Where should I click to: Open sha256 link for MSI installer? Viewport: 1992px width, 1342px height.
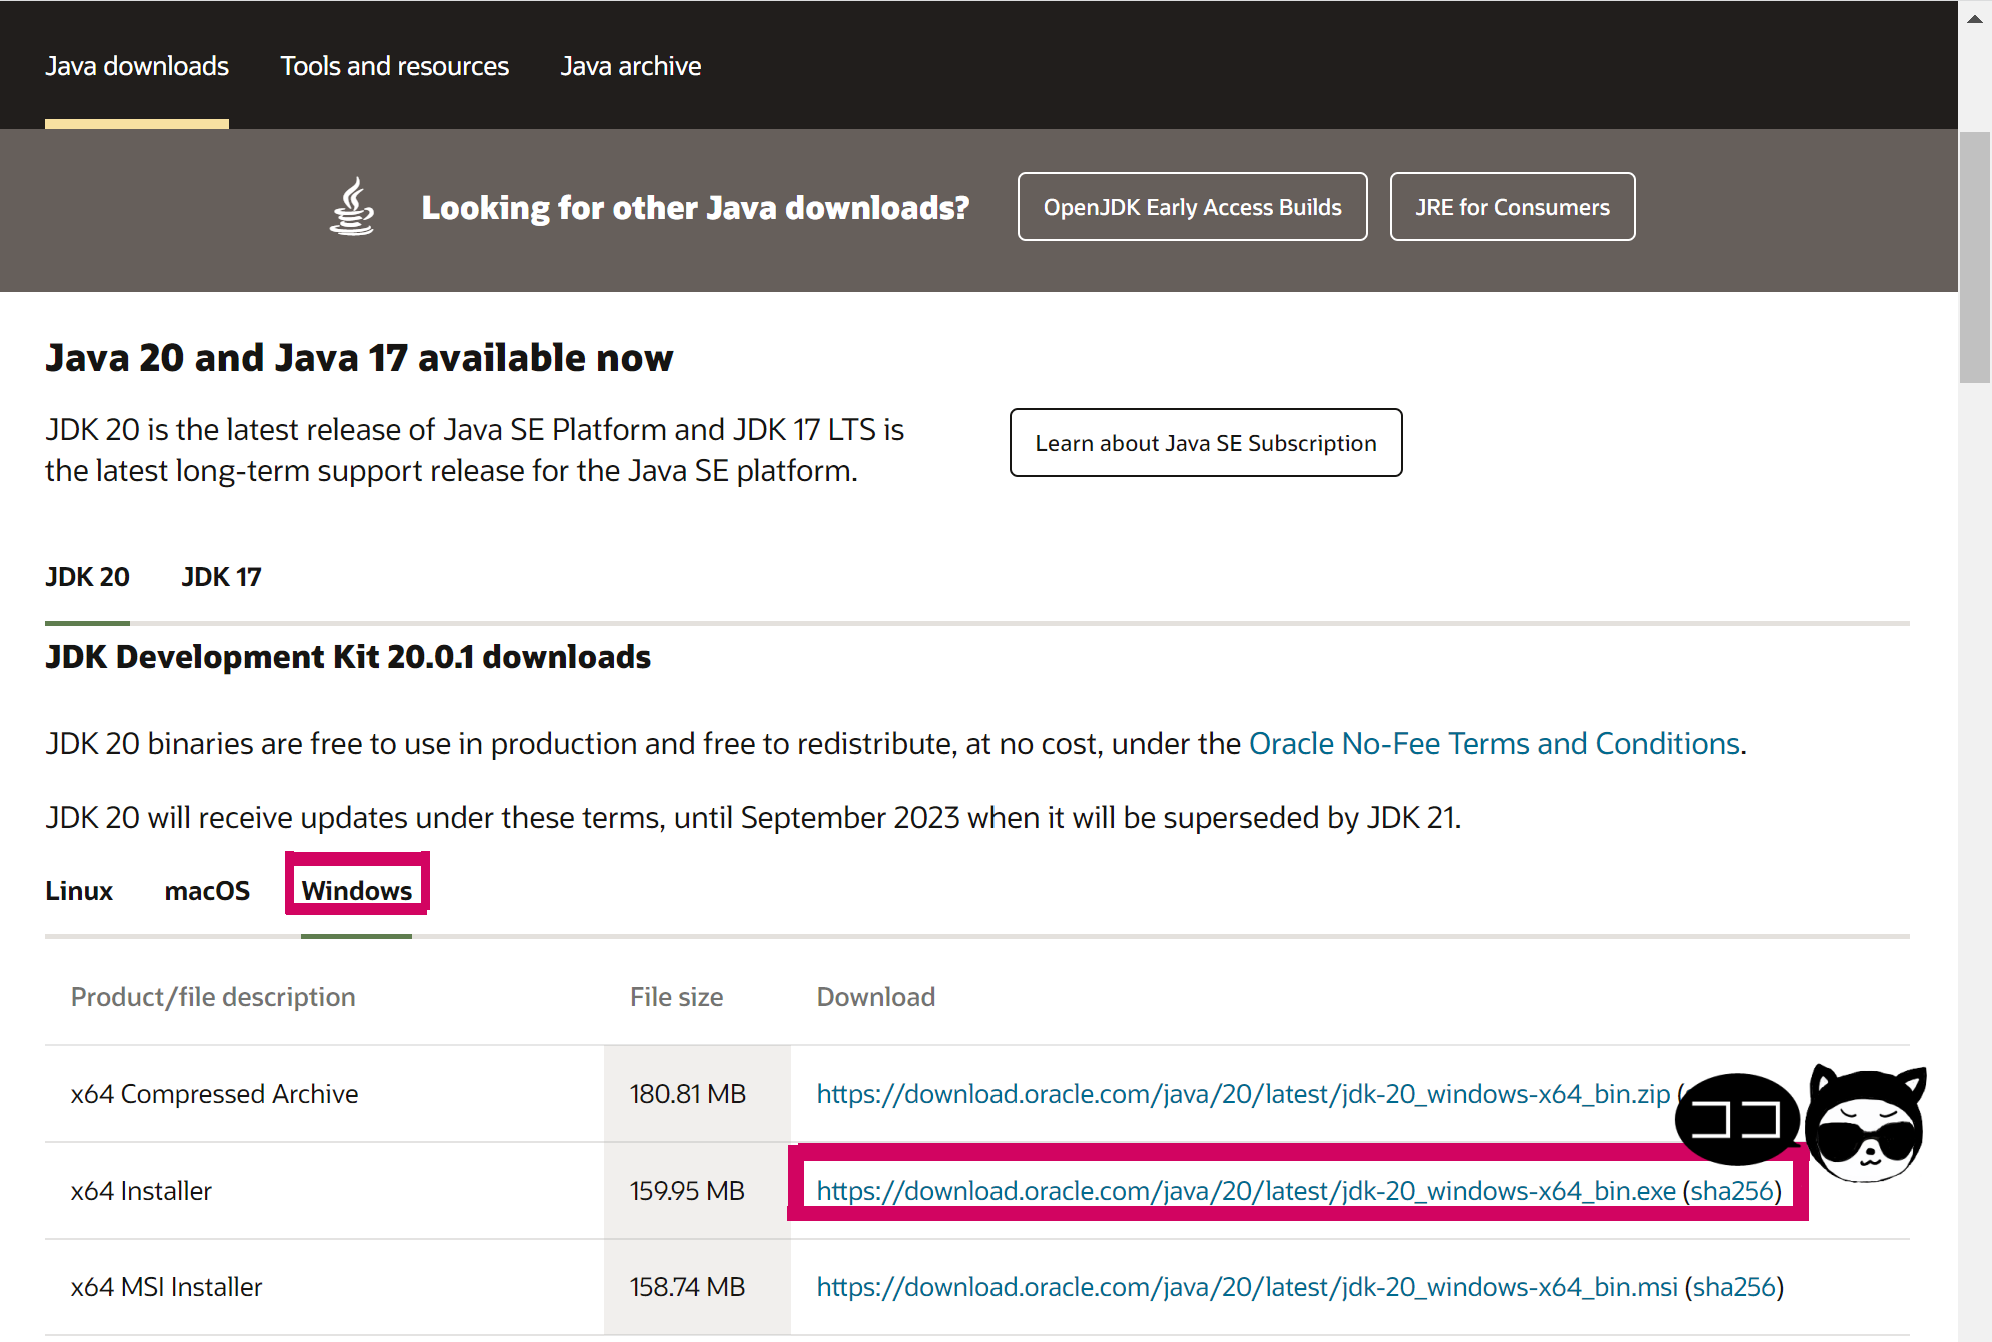pyautogui.click(x=1734, y=1287)
